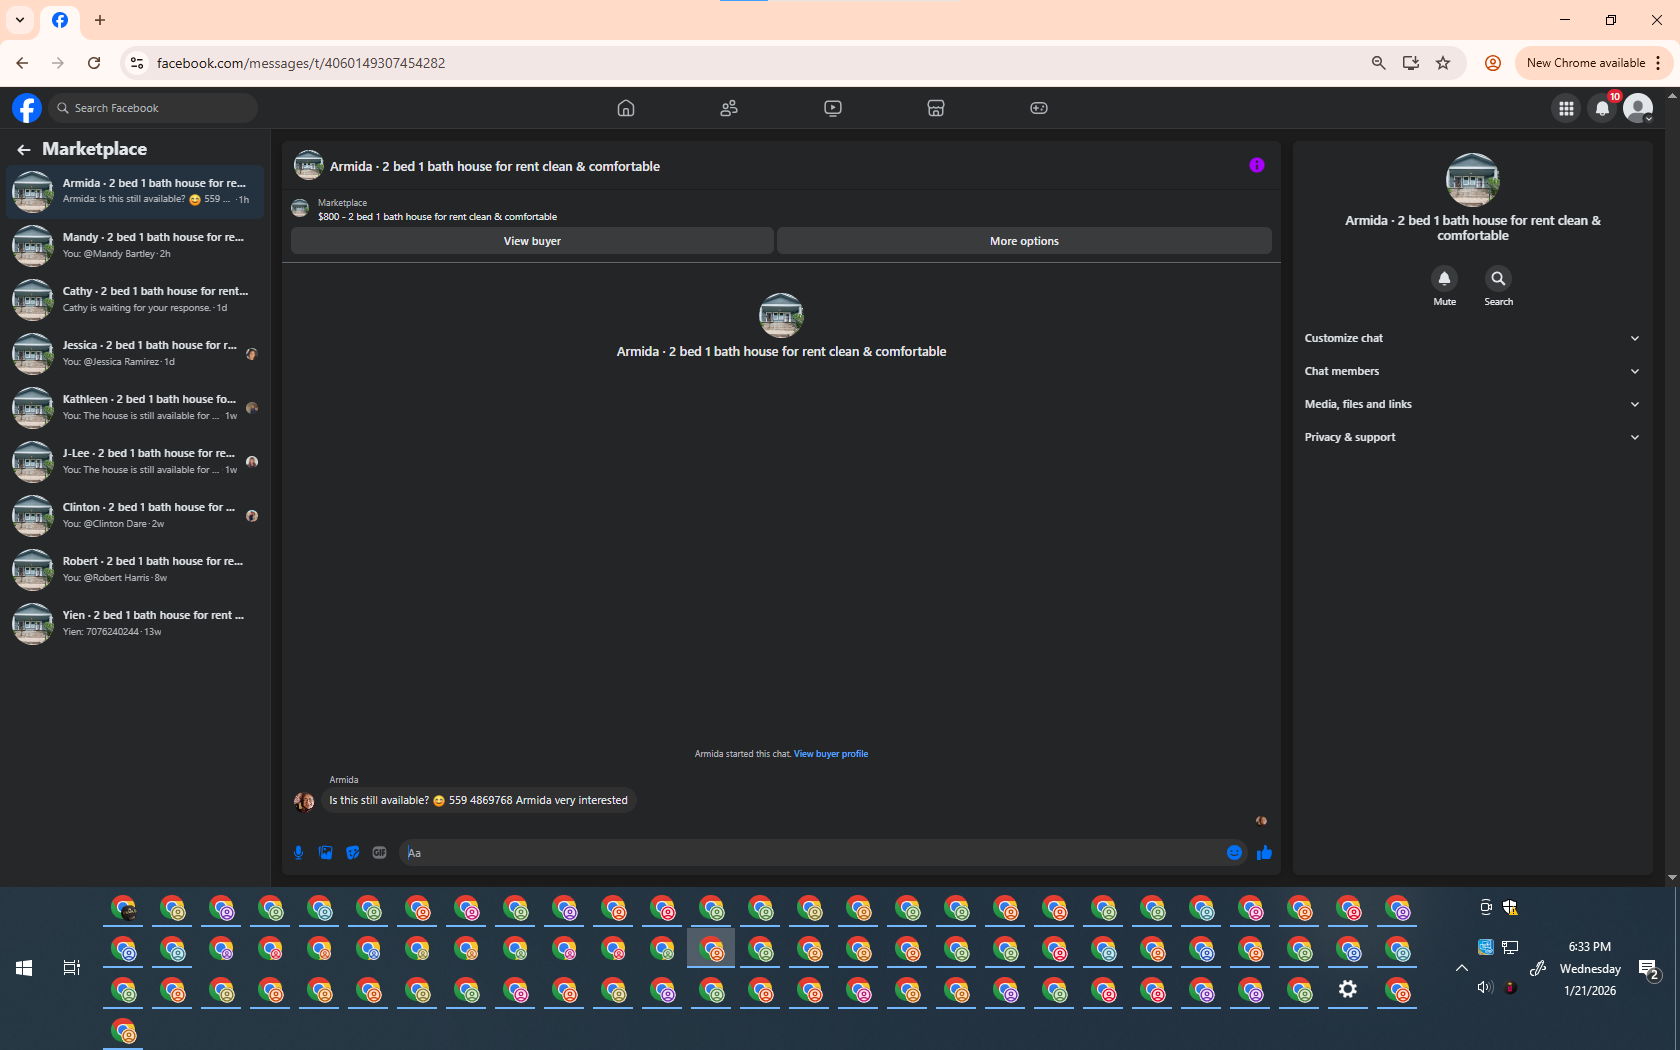
Task: Open Jessica conversation in chat list
Action: 135,353
